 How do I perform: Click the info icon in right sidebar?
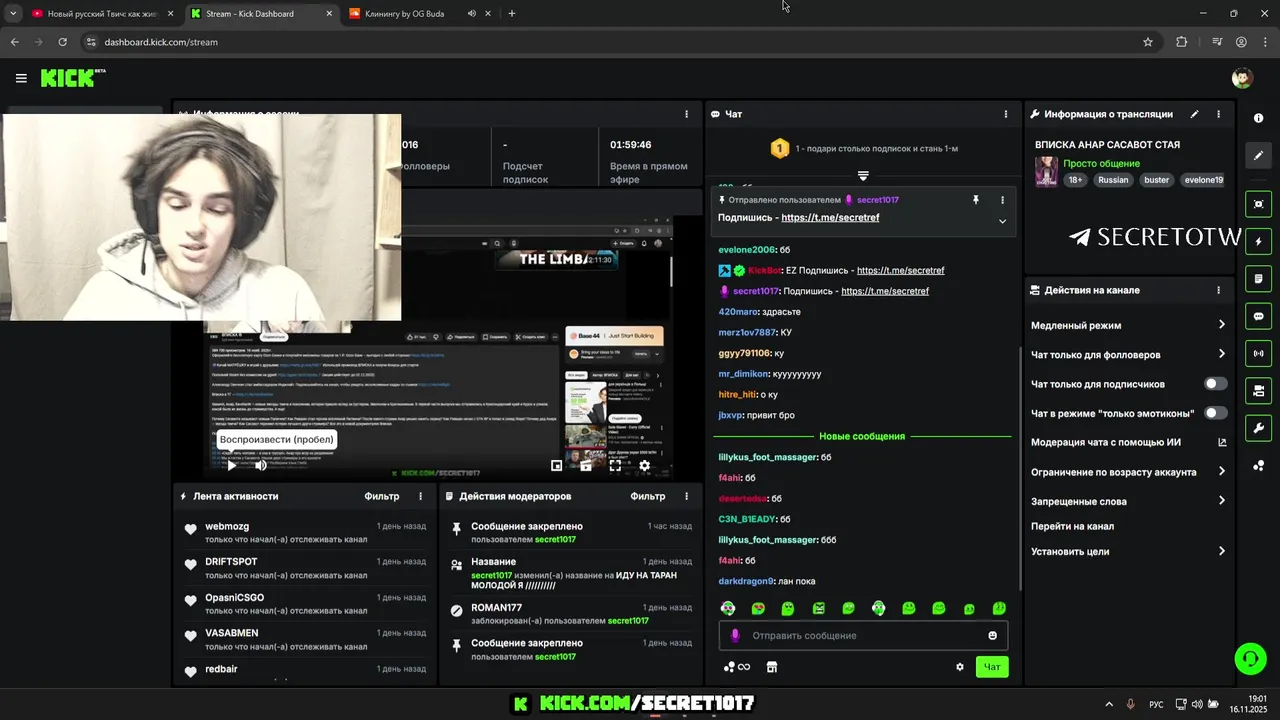point(1258,118)
